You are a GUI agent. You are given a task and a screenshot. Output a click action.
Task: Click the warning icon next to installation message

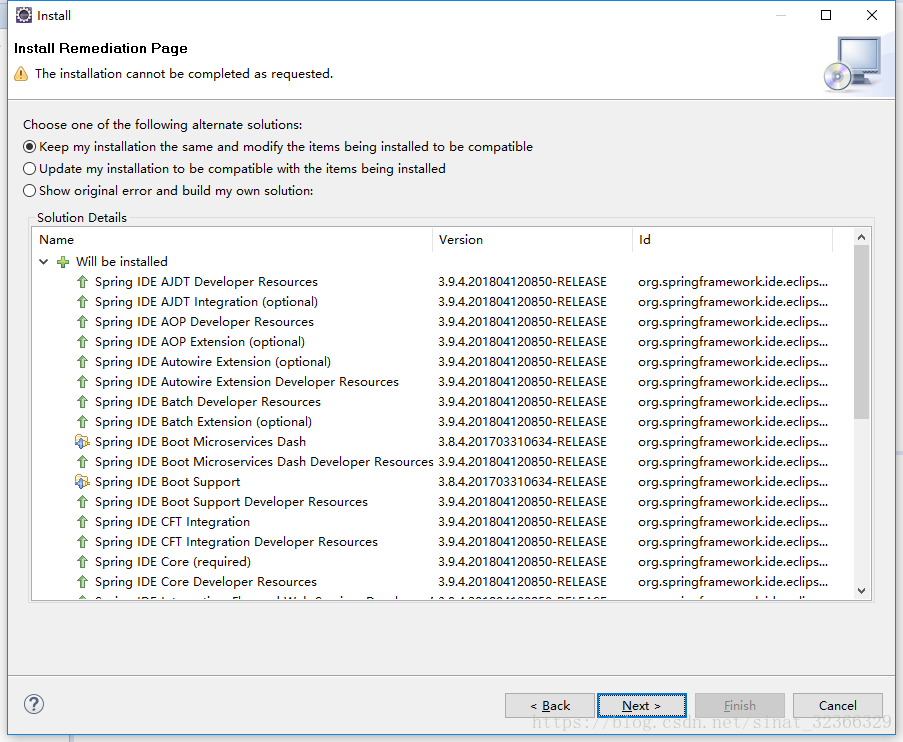pos(21,74)
